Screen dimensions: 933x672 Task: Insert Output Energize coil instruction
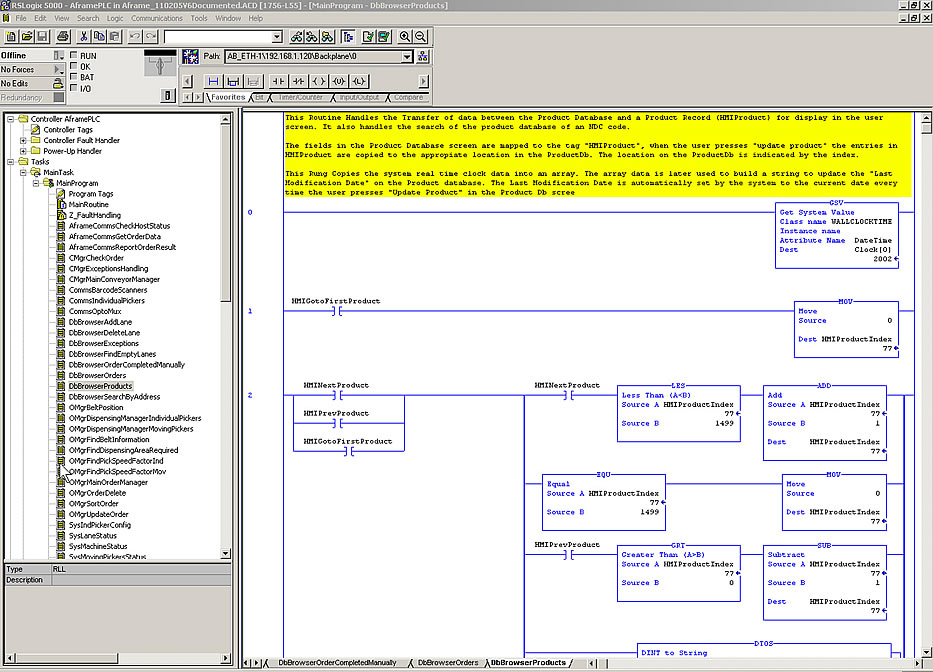[x=318, y=81]
